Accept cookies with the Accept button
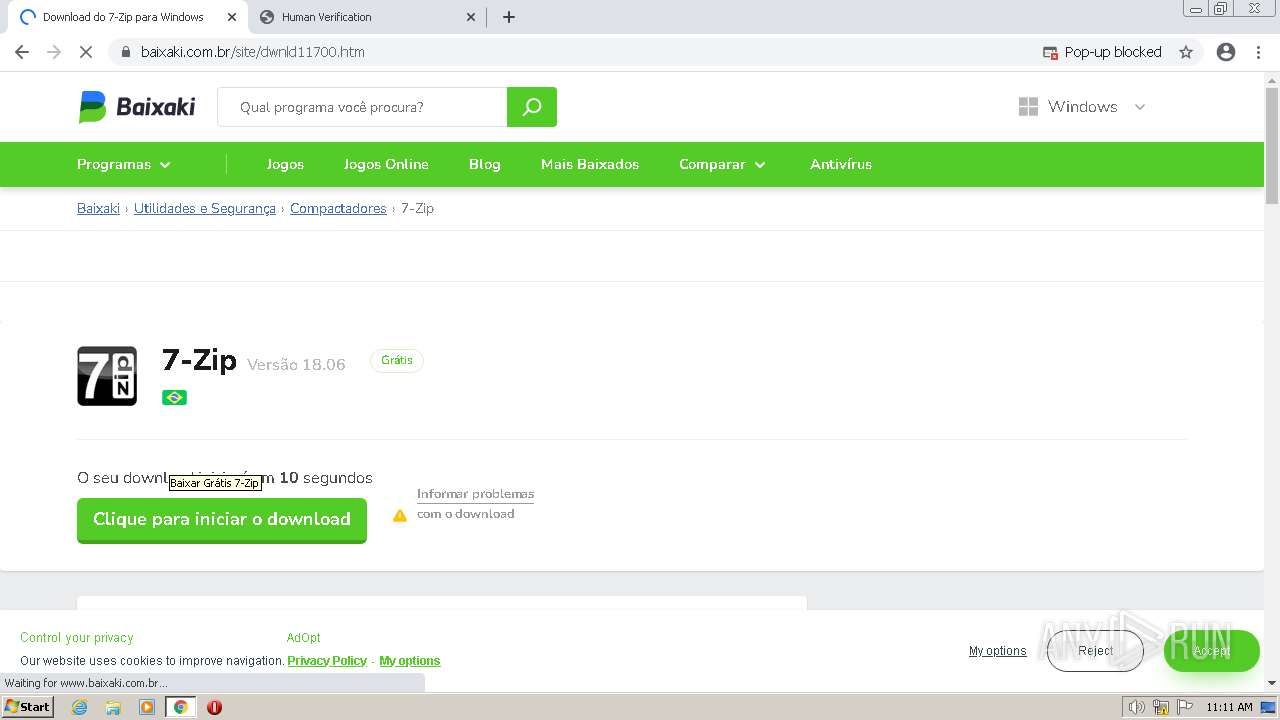Screen dimensions: 1280x720 coord(1211,651)
